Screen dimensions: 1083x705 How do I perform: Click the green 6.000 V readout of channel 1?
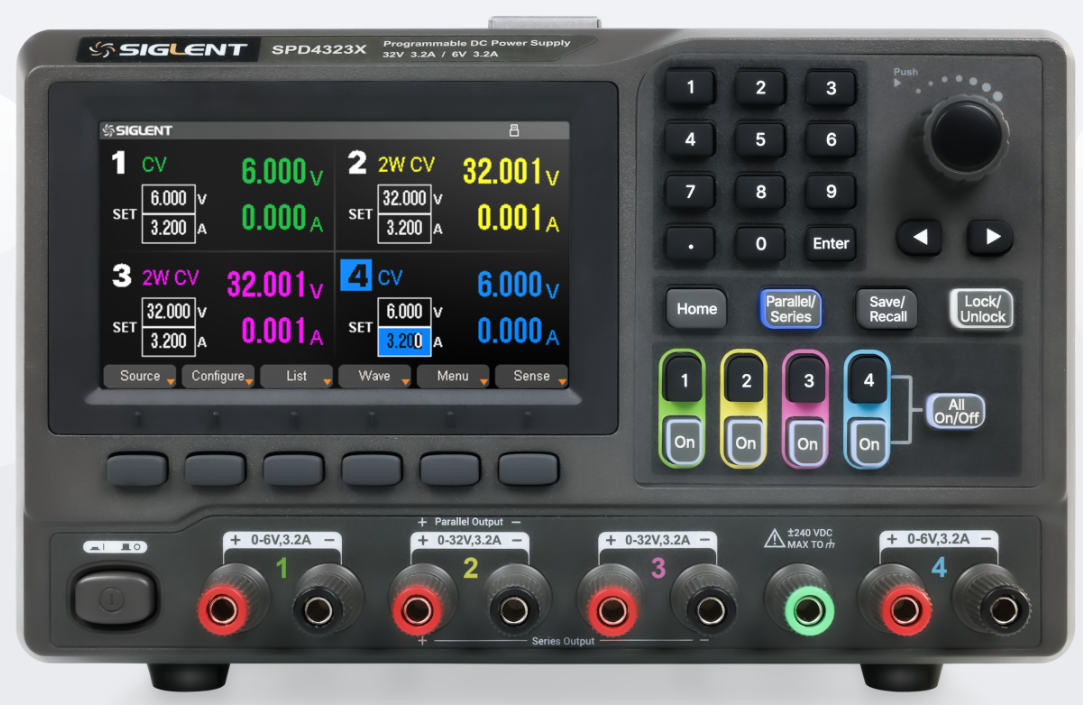282,172
